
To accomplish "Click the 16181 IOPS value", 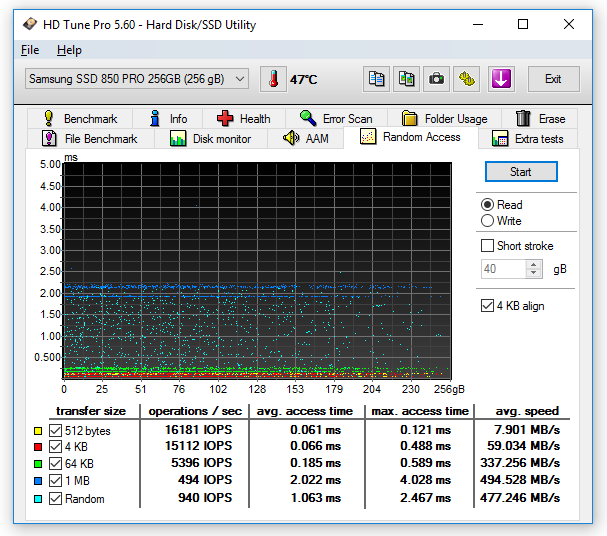I will pos(198,430).
